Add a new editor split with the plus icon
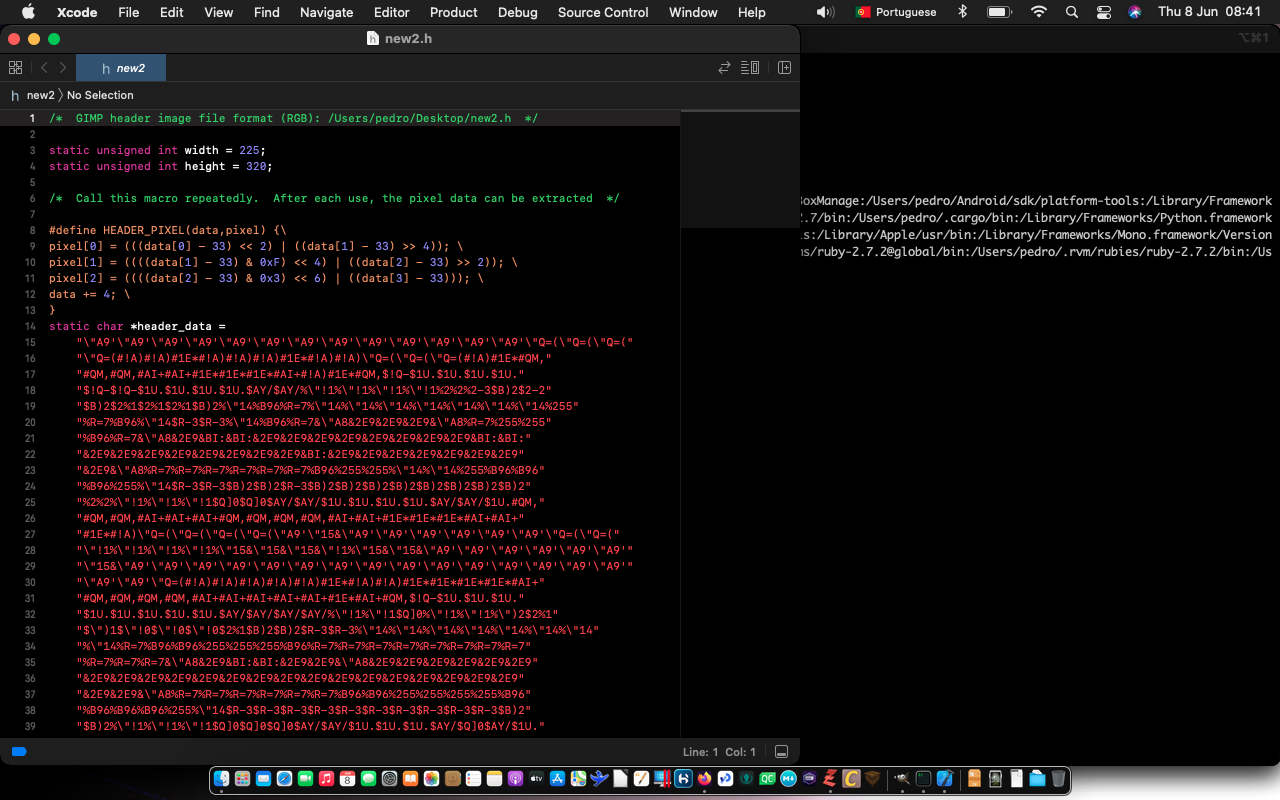This screenshot has width=1280, height=800. pos(784,67)
